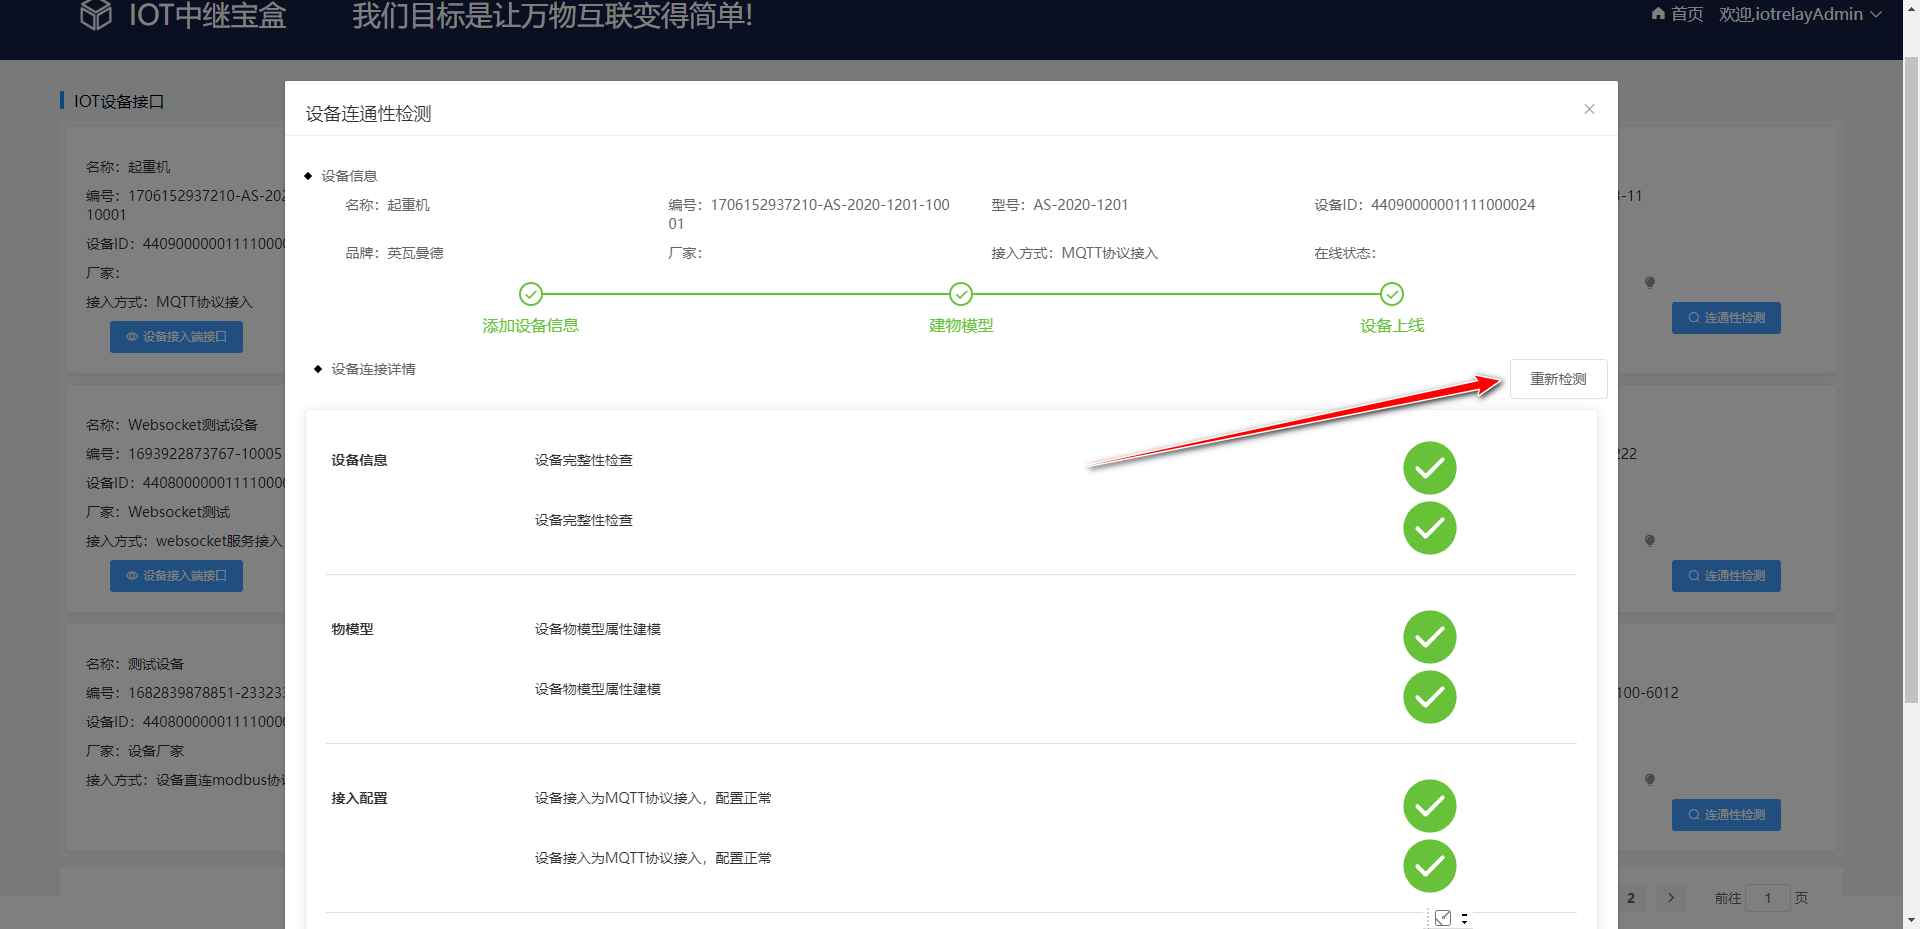Click the completed circle above 设备上线 step
Image resolution: width=1920 pixels, height=929 pixels.
tap(1392, 294)
